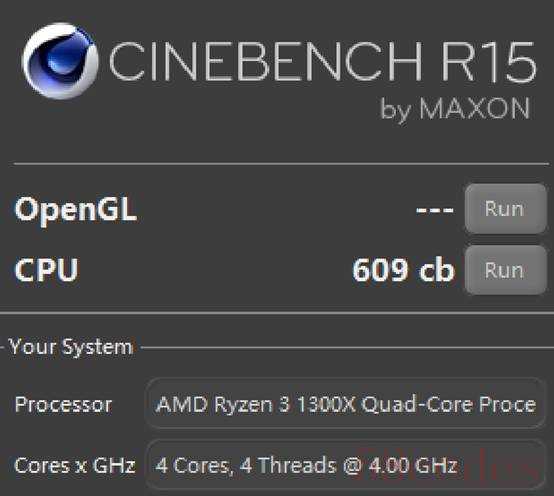Click the divider line below CPU row
Screen dimensions: 554x496
click(x=277, y=313)
